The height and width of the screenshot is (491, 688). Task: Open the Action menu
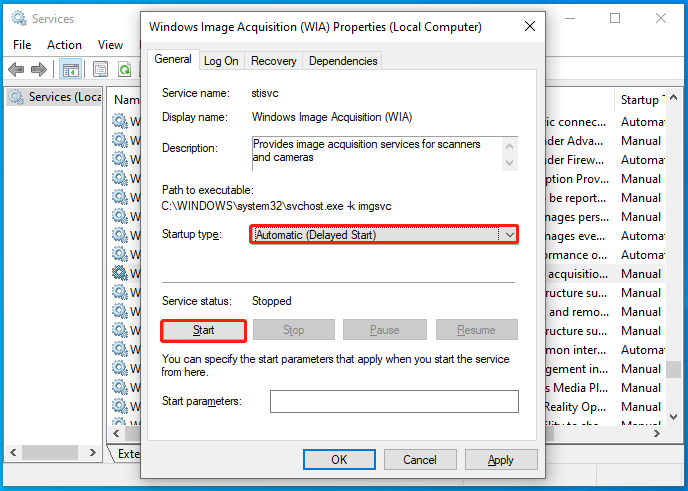(x=64, y=44)
